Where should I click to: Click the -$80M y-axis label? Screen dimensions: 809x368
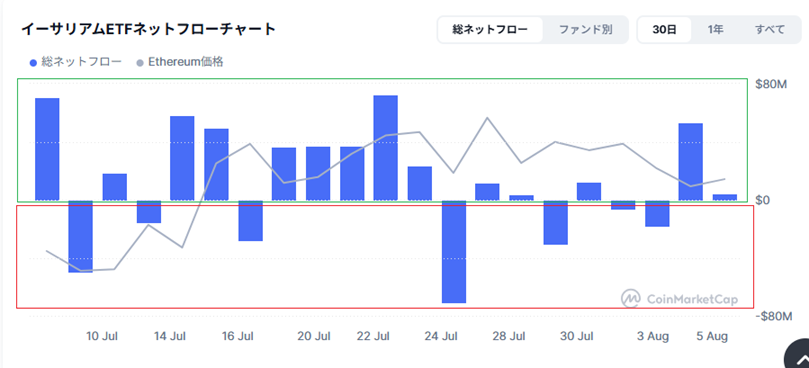point(773,316)
